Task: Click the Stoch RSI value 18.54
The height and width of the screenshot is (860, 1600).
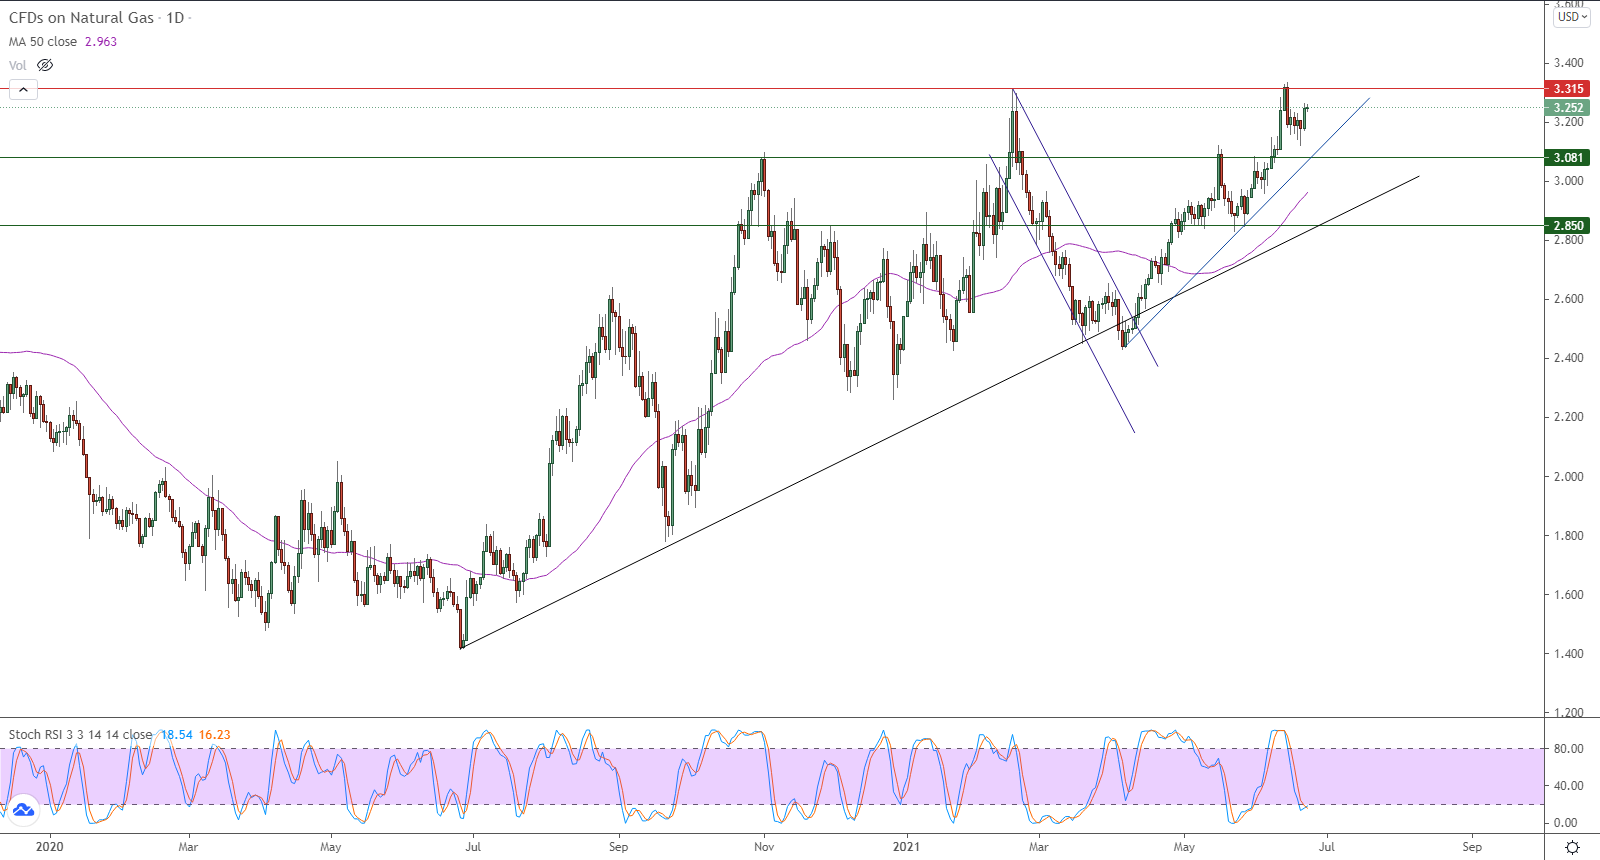Action: [177, 735]
